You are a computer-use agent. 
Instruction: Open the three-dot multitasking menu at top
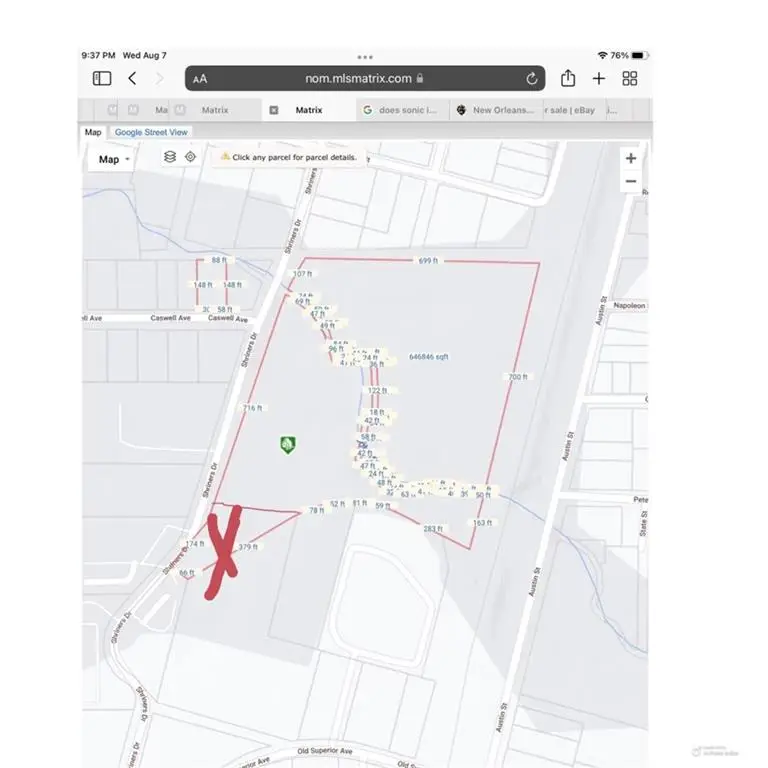(x=365, y=57)
